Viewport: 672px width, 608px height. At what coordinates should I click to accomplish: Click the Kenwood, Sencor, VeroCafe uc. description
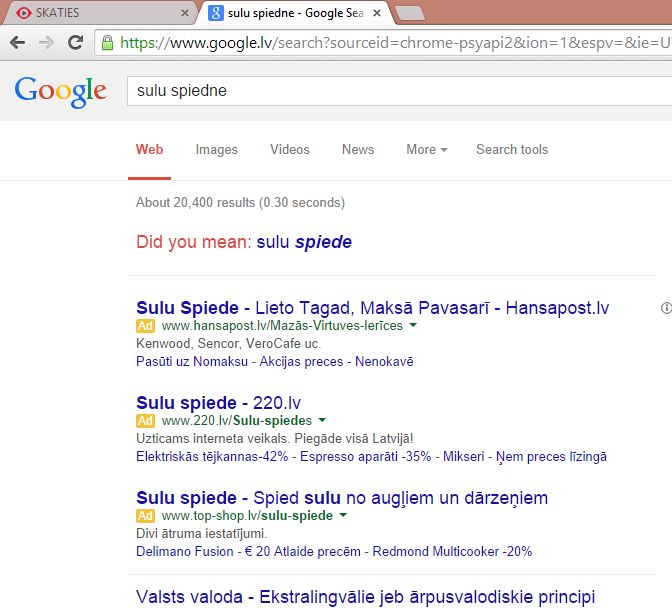click(228, 344)
